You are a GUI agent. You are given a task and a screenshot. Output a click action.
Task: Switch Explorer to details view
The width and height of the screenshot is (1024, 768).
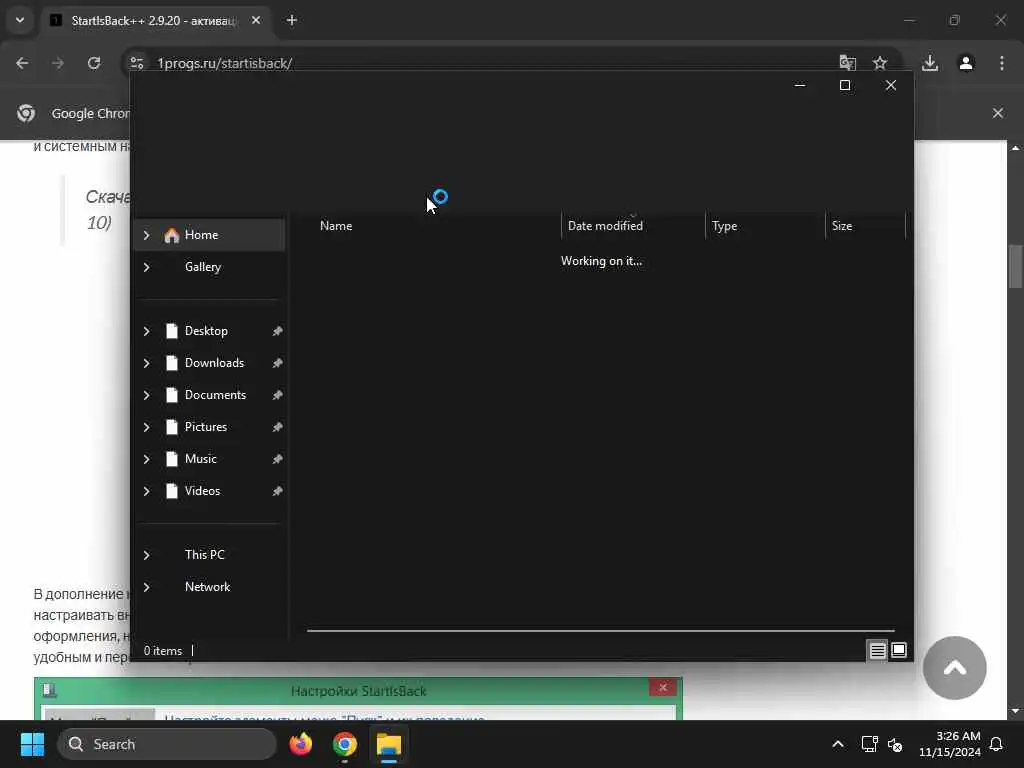(877, 650)
